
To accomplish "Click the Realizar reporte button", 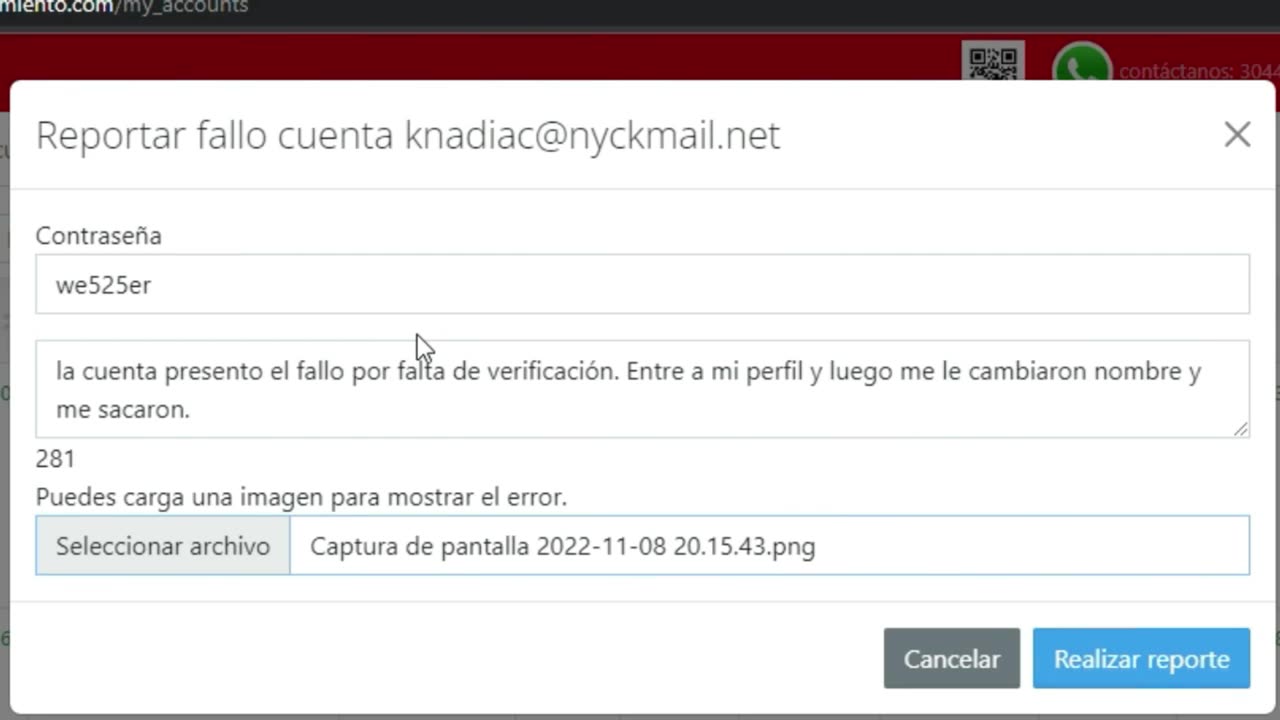I will click(x=1141, y=659).
